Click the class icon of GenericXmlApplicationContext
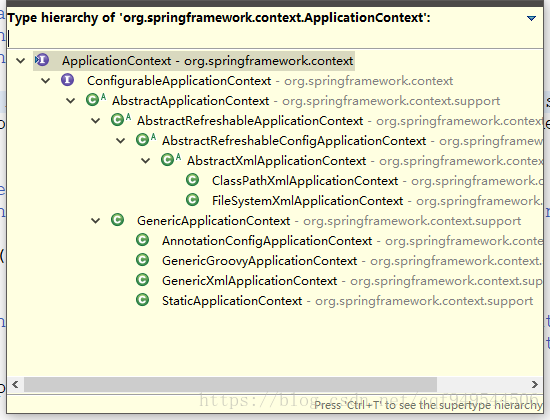550x420 pixels. 142,280
